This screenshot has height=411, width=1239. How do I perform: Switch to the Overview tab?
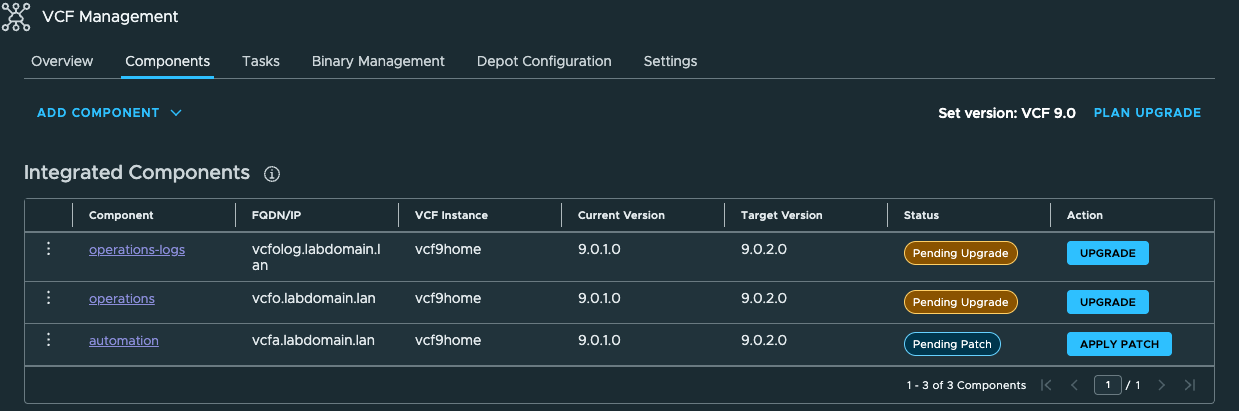coord(62,61)
